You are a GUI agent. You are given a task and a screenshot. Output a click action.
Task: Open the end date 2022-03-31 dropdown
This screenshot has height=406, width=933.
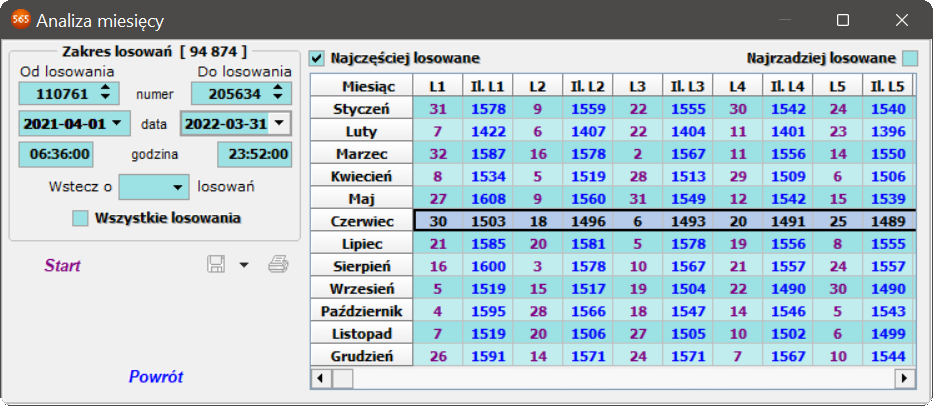click(x=277, y=124)
